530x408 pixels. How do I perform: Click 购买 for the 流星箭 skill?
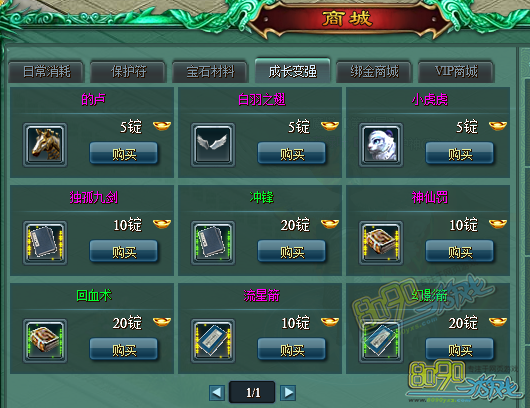tap(292, 350)
